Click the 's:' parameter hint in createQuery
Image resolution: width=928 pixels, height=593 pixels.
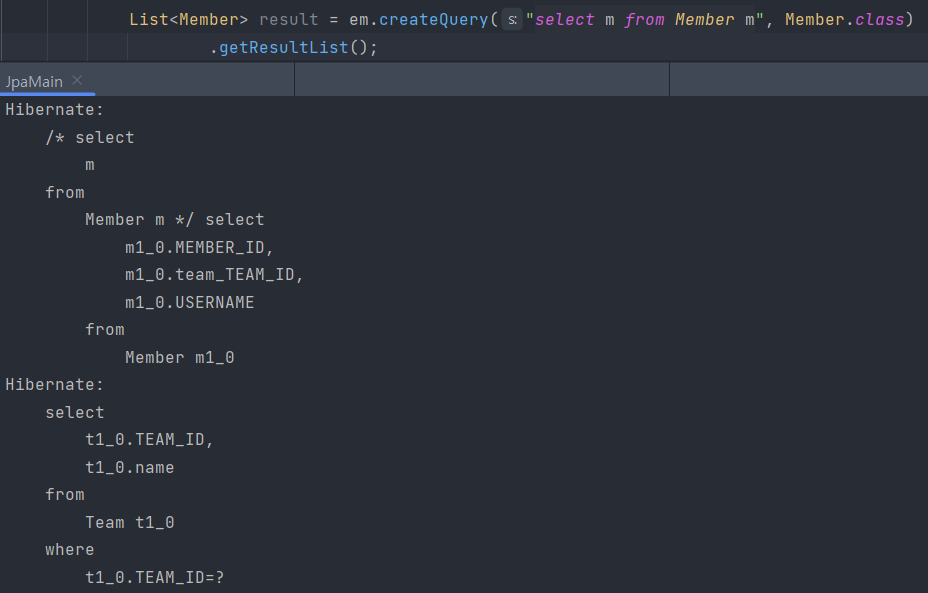(x=512, y=20)
